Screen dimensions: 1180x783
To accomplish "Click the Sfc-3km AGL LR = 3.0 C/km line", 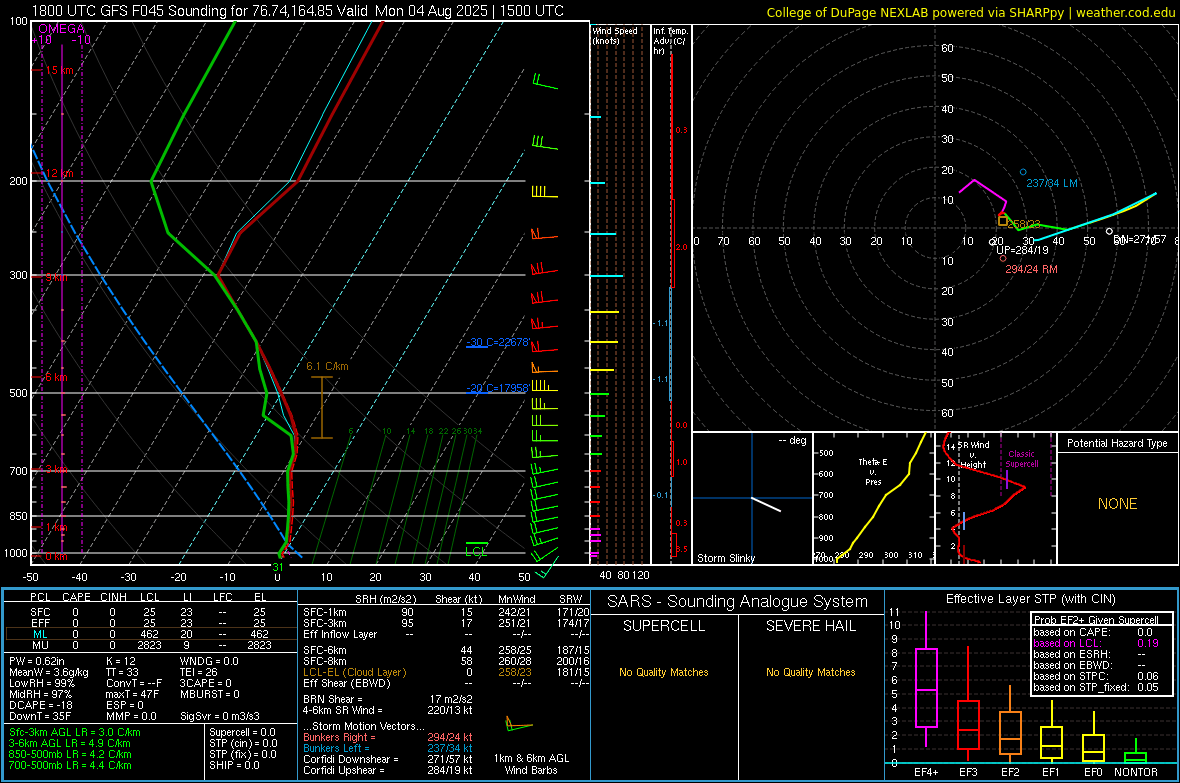I will click(75, 732).
